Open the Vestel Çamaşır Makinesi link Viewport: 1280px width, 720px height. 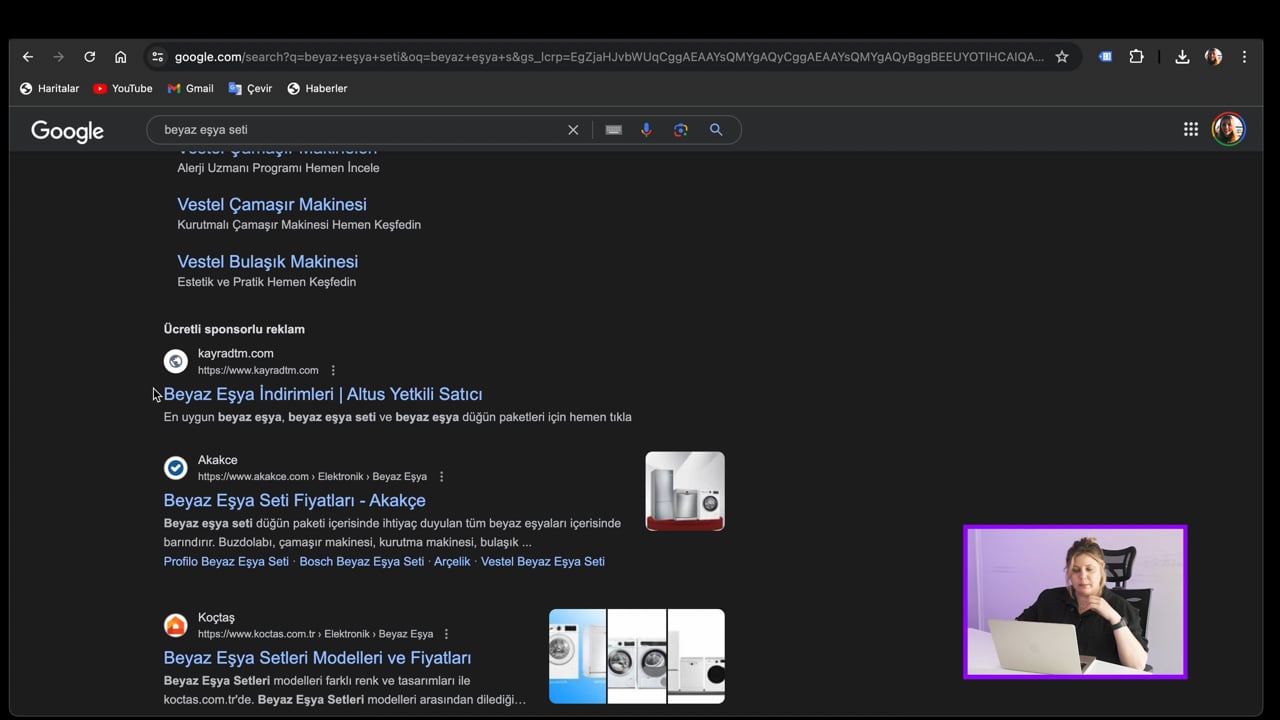tap(272, 204)
